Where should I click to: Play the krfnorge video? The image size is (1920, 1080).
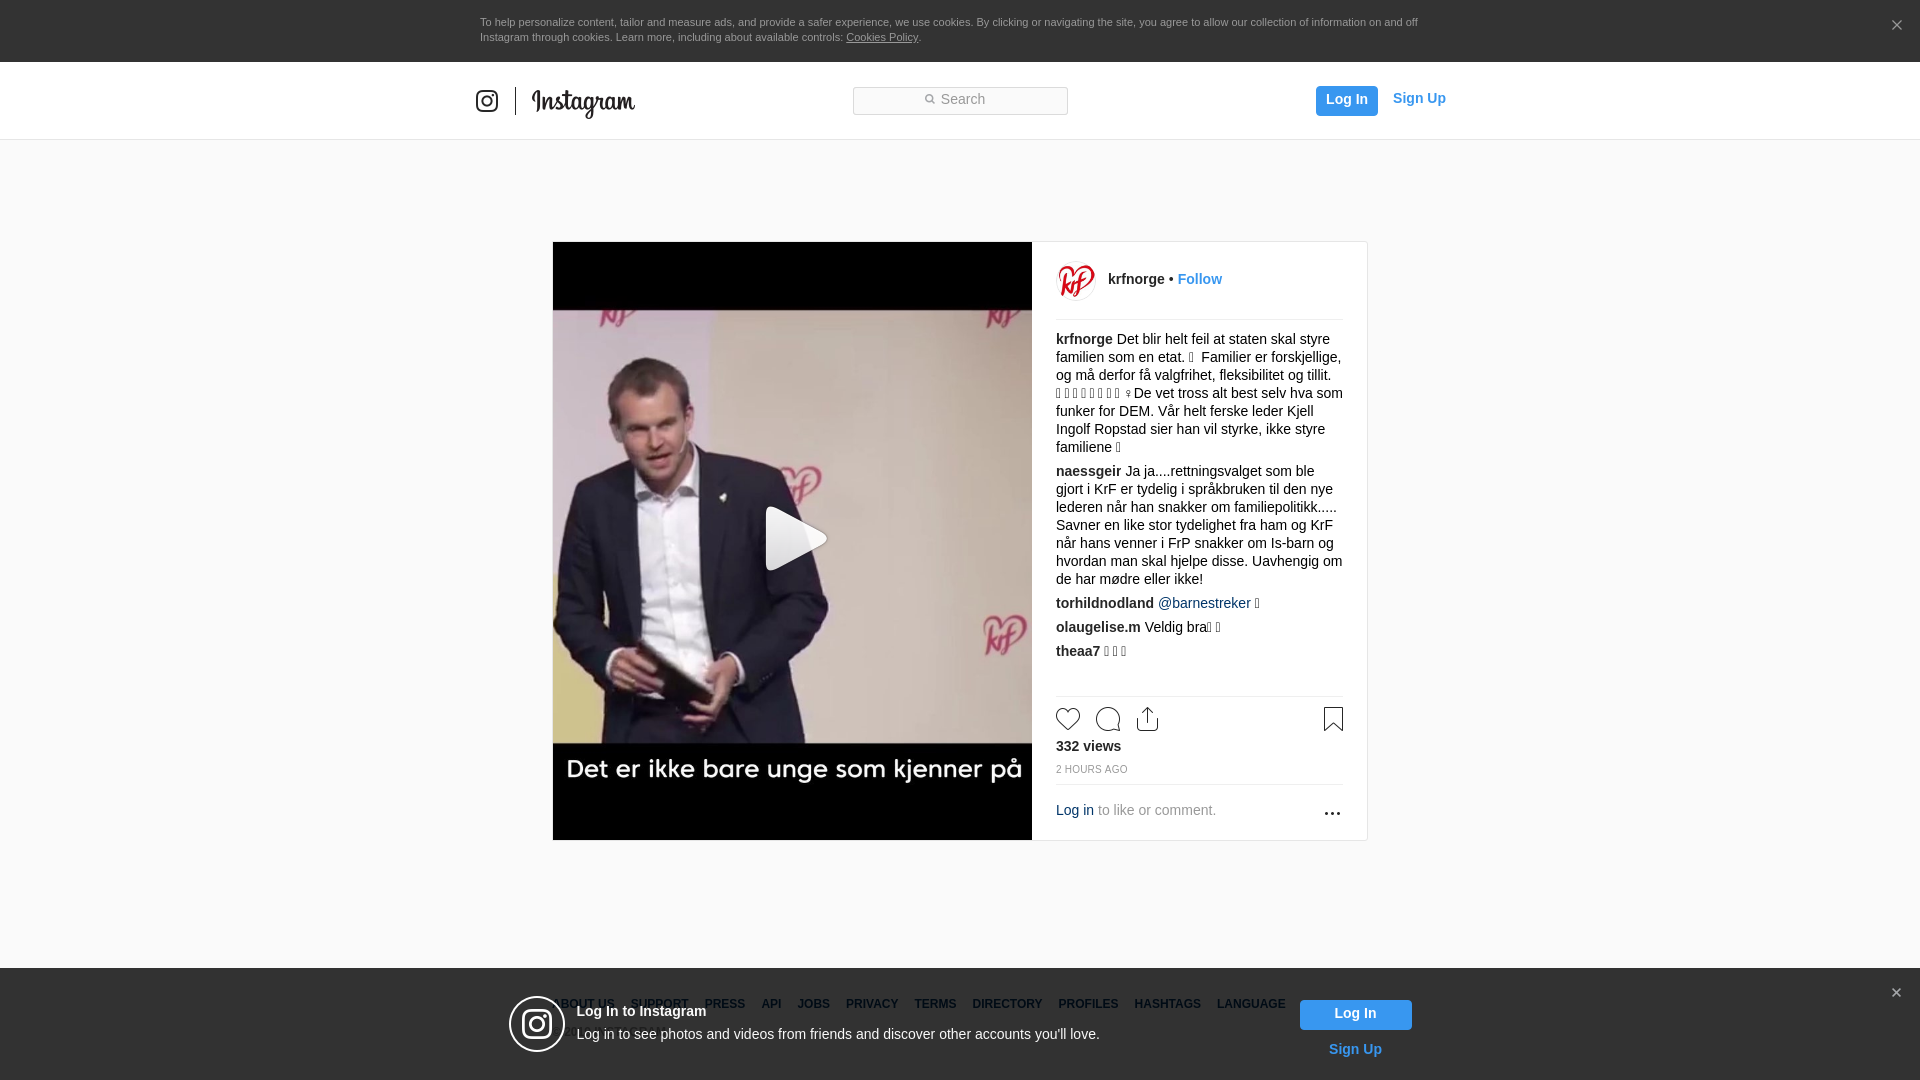pyautogui.click(x=793, y=539)
